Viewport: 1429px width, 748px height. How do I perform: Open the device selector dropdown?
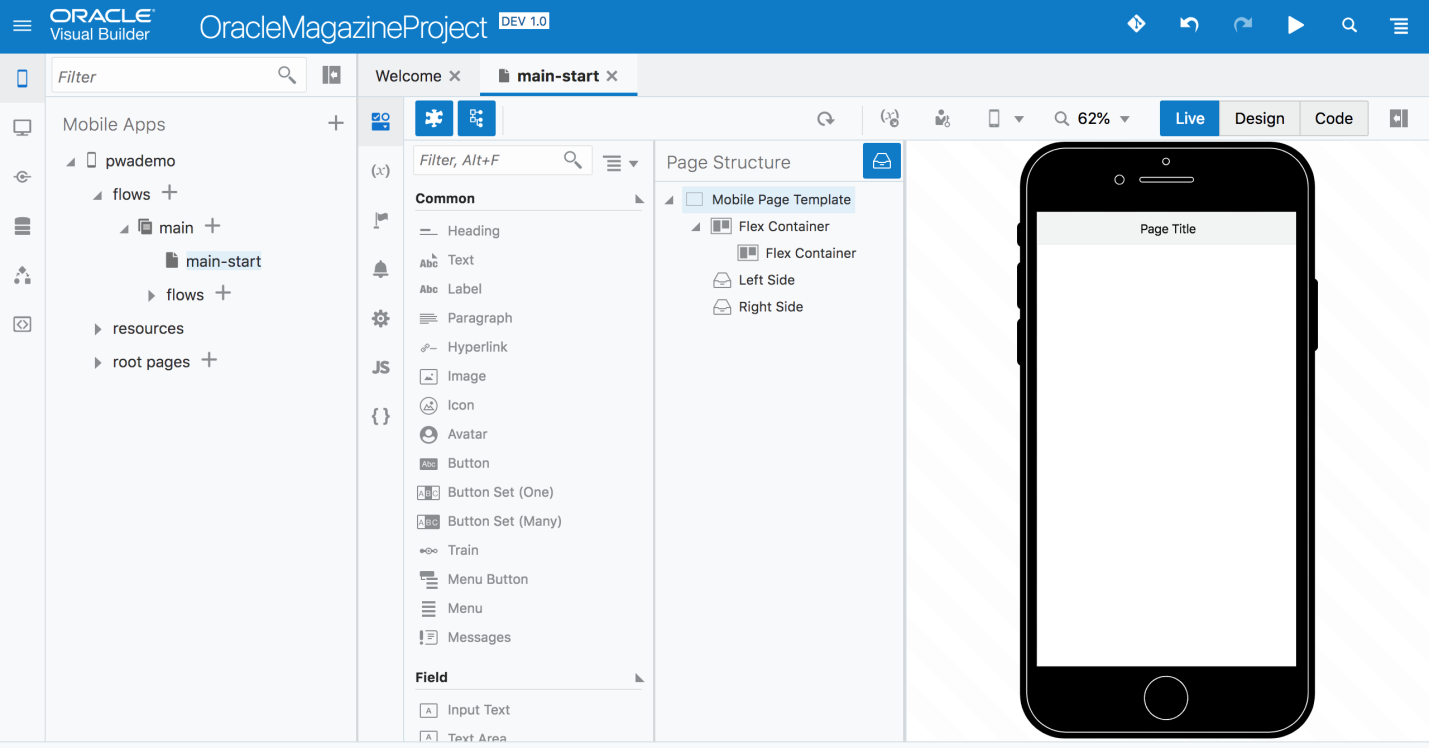(1005, 119)
